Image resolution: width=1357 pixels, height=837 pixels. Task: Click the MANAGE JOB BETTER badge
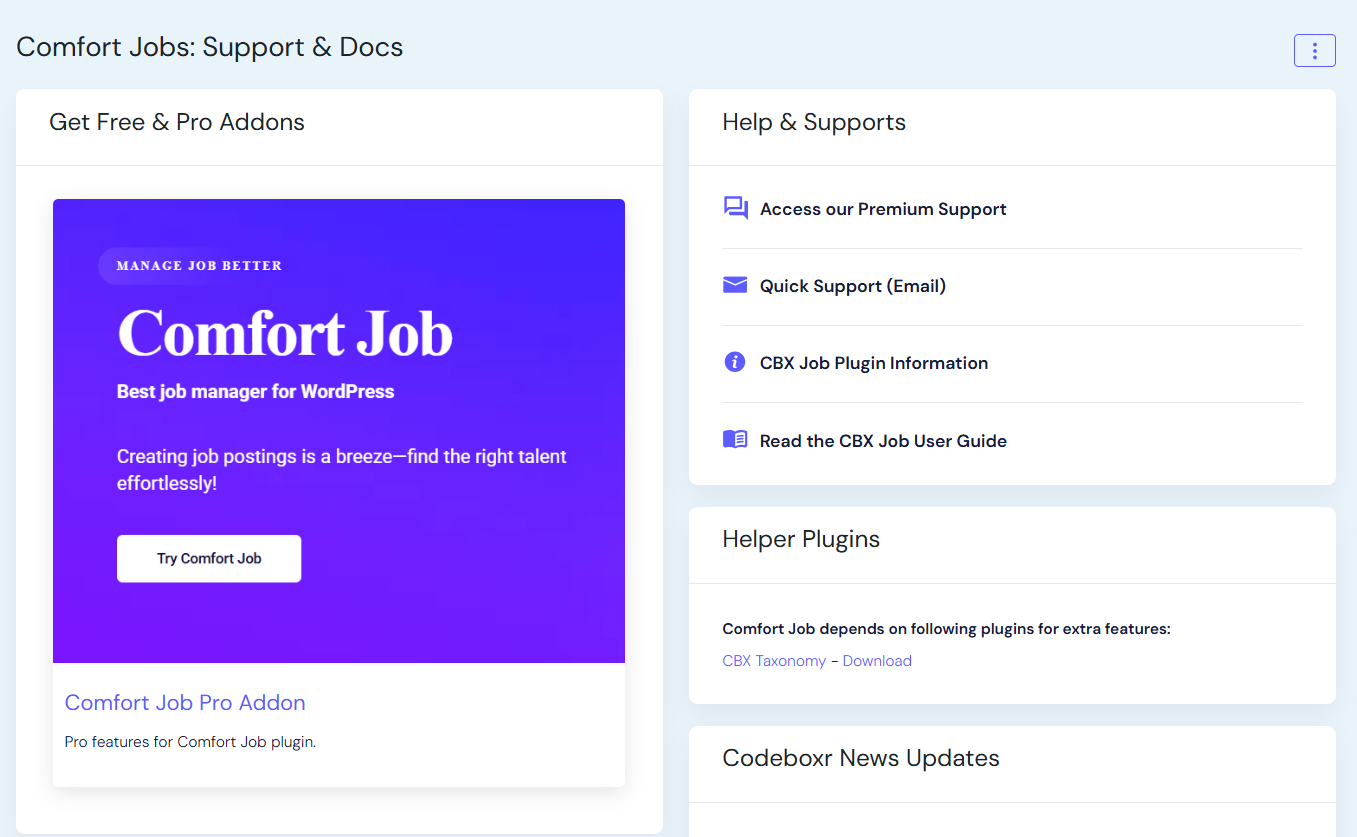[199, 266]
